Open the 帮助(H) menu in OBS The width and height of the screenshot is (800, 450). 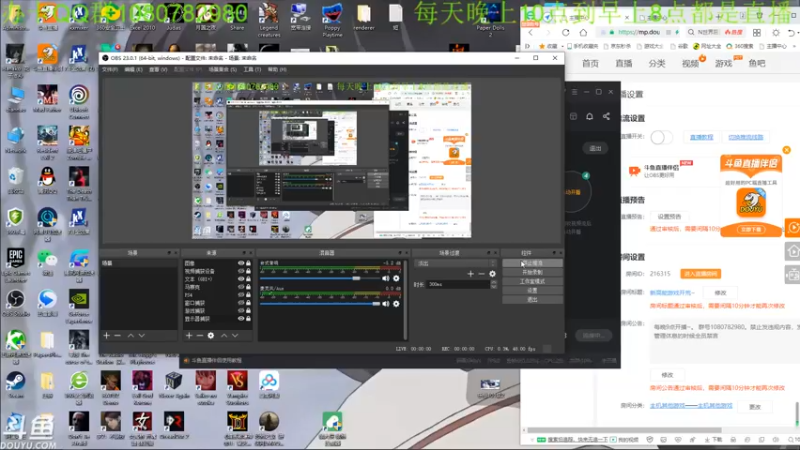coord(277,69)
